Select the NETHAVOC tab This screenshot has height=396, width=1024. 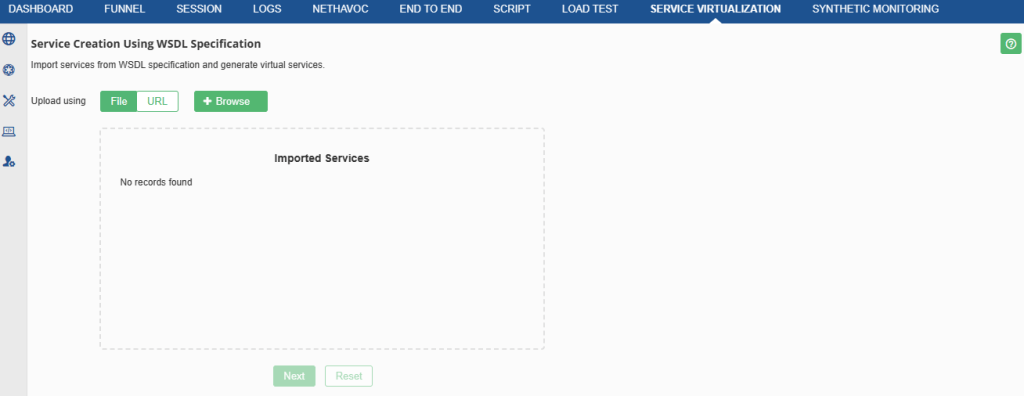pyautogui.click(x=340, y=9)
